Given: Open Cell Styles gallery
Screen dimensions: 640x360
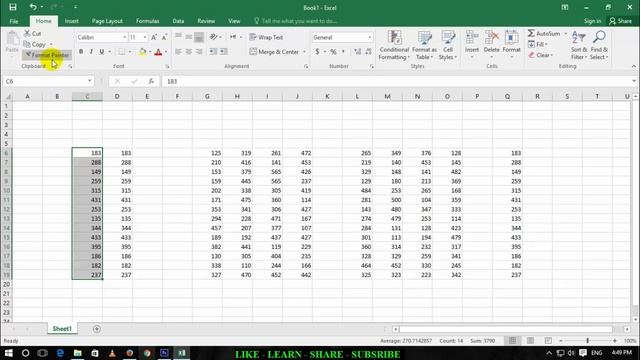Looking at the screenshot, I should (448, 45).
